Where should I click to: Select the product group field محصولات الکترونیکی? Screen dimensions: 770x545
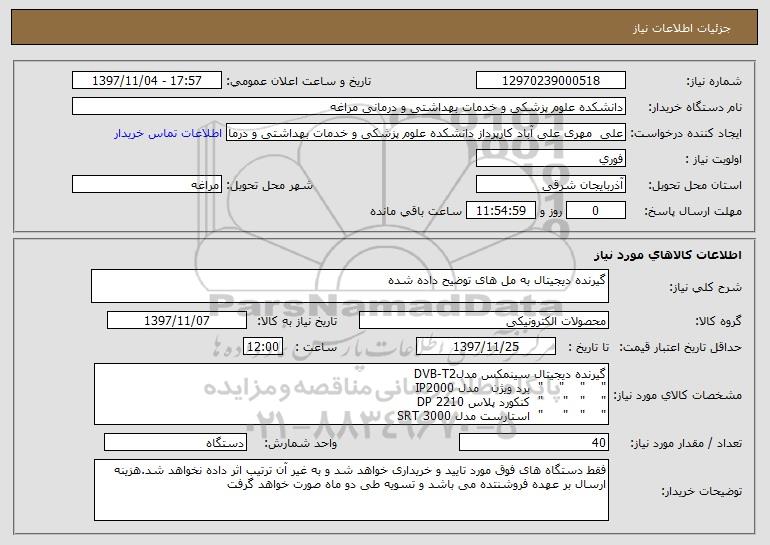[484, 320]
